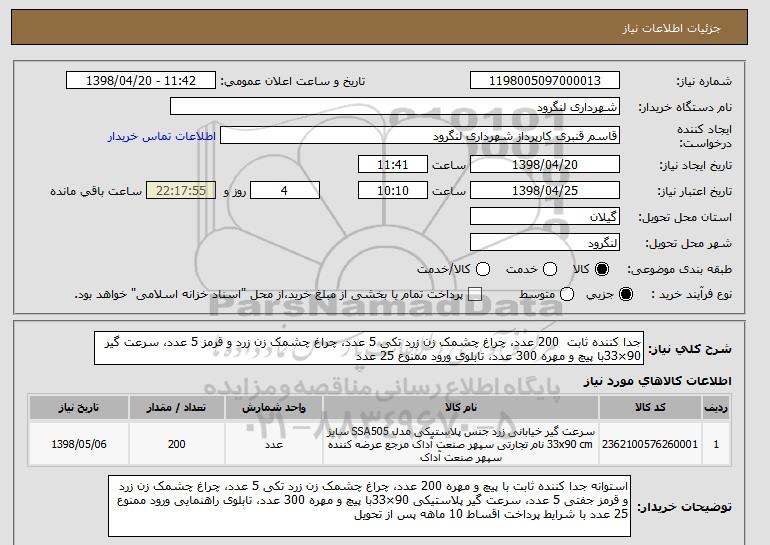Click the quantity cell 200
This screenshot has height=545, width=770.
[177, 444]
